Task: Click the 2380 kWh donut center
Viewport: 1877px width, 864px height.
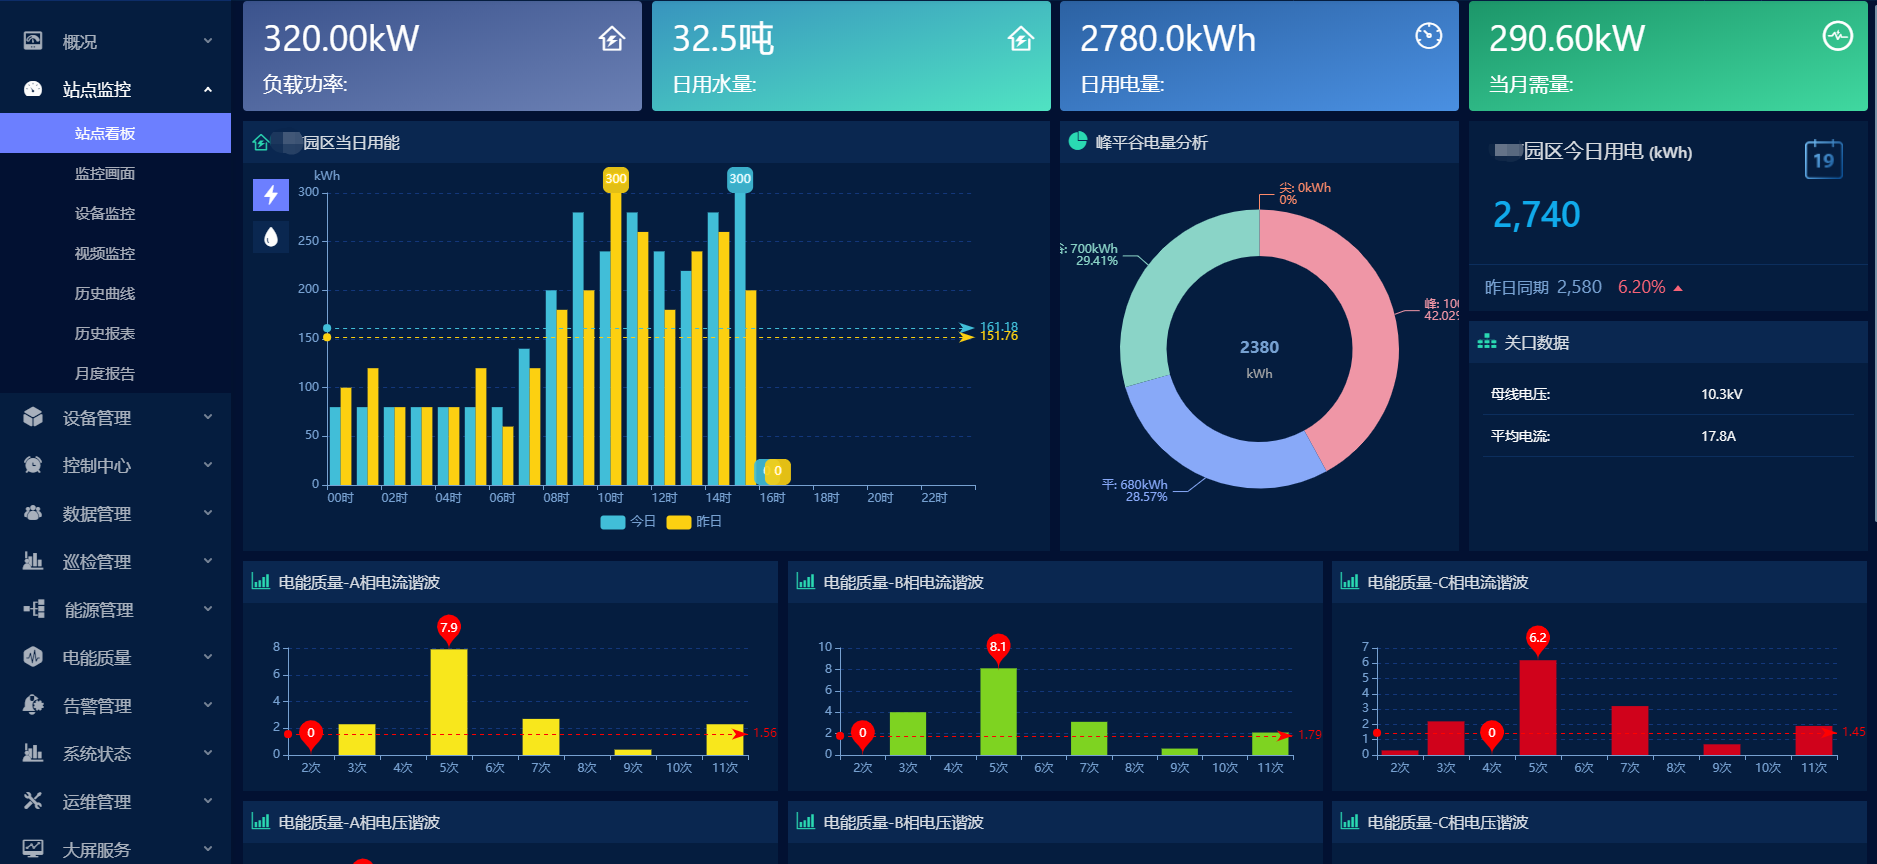Action: point(1259,358)
